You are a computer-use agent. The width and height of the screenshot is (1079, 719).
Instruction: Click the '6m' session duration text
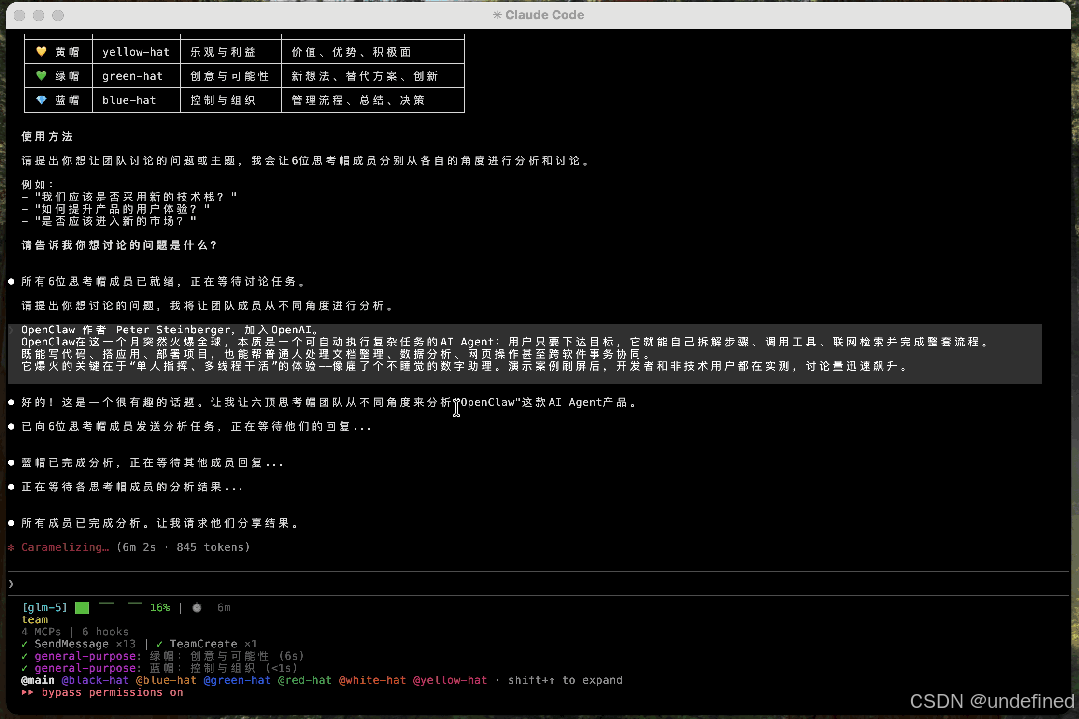pyautogui.click(x=224, y=608)
